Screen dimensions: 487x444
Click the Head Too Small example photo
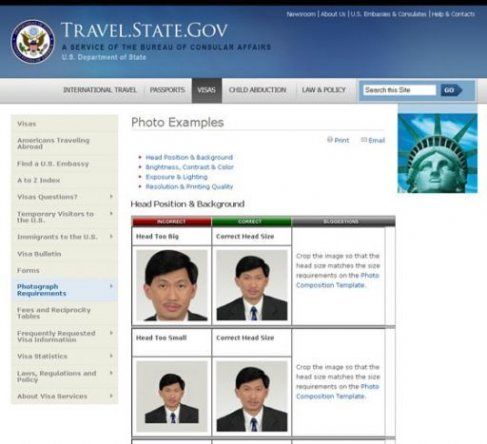point(172,396)
